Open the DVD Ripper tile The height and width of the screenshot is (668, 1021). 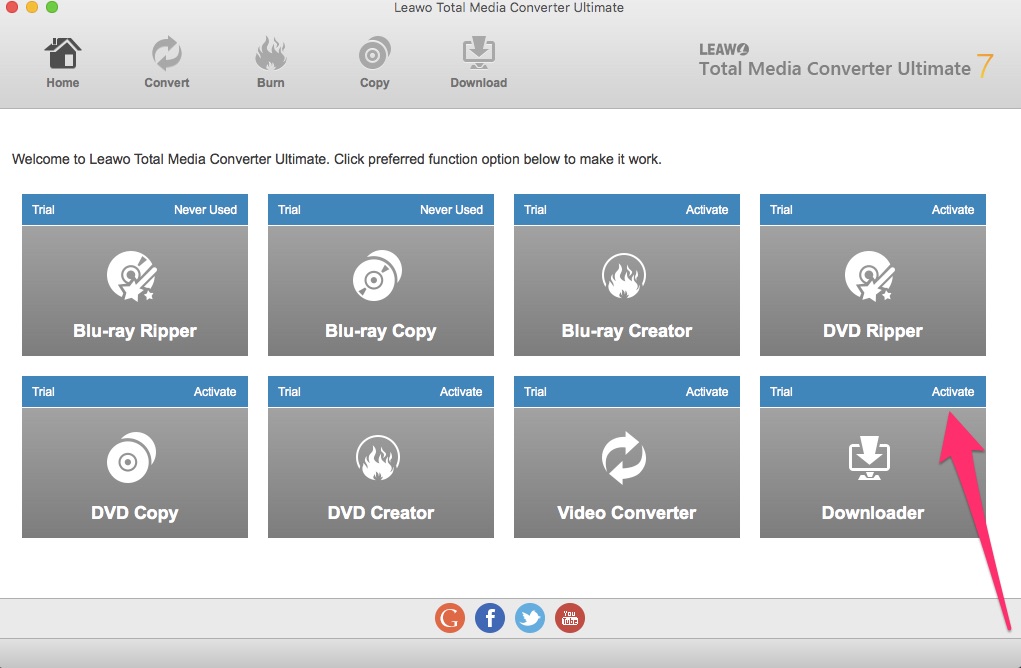coord(873,290)
